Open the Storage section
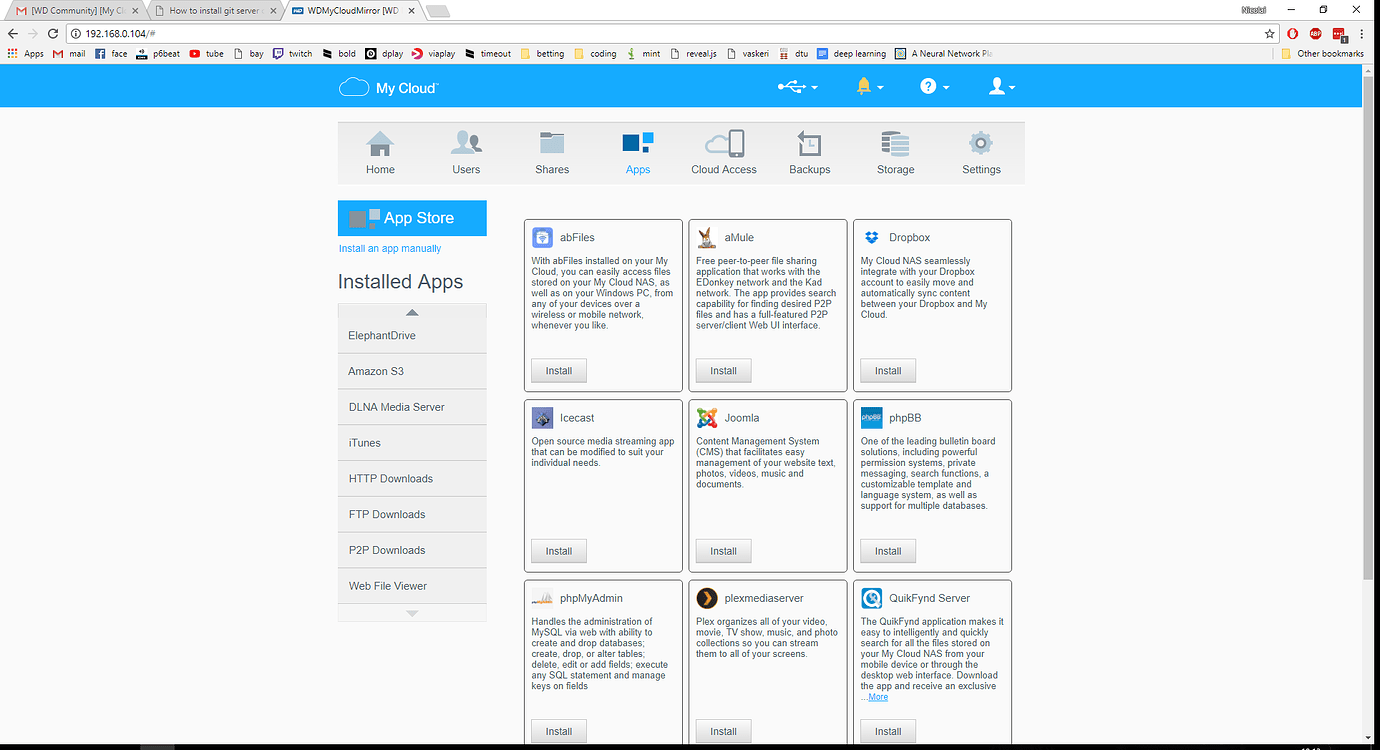Image resolution: width=1380 pixels, height=750 pixels. coord(895,152)
